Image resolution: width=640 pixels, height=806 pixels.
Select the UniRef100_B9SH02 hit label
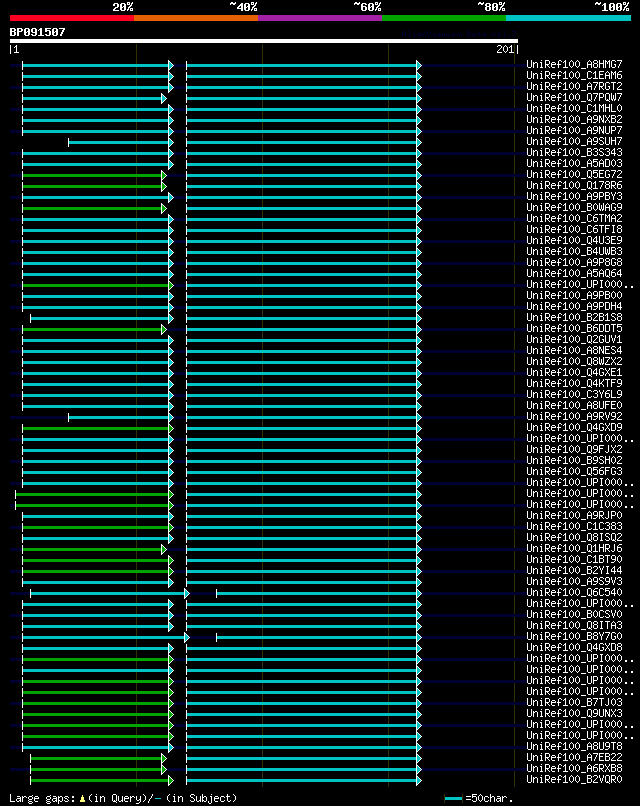[x=574, y=460]
